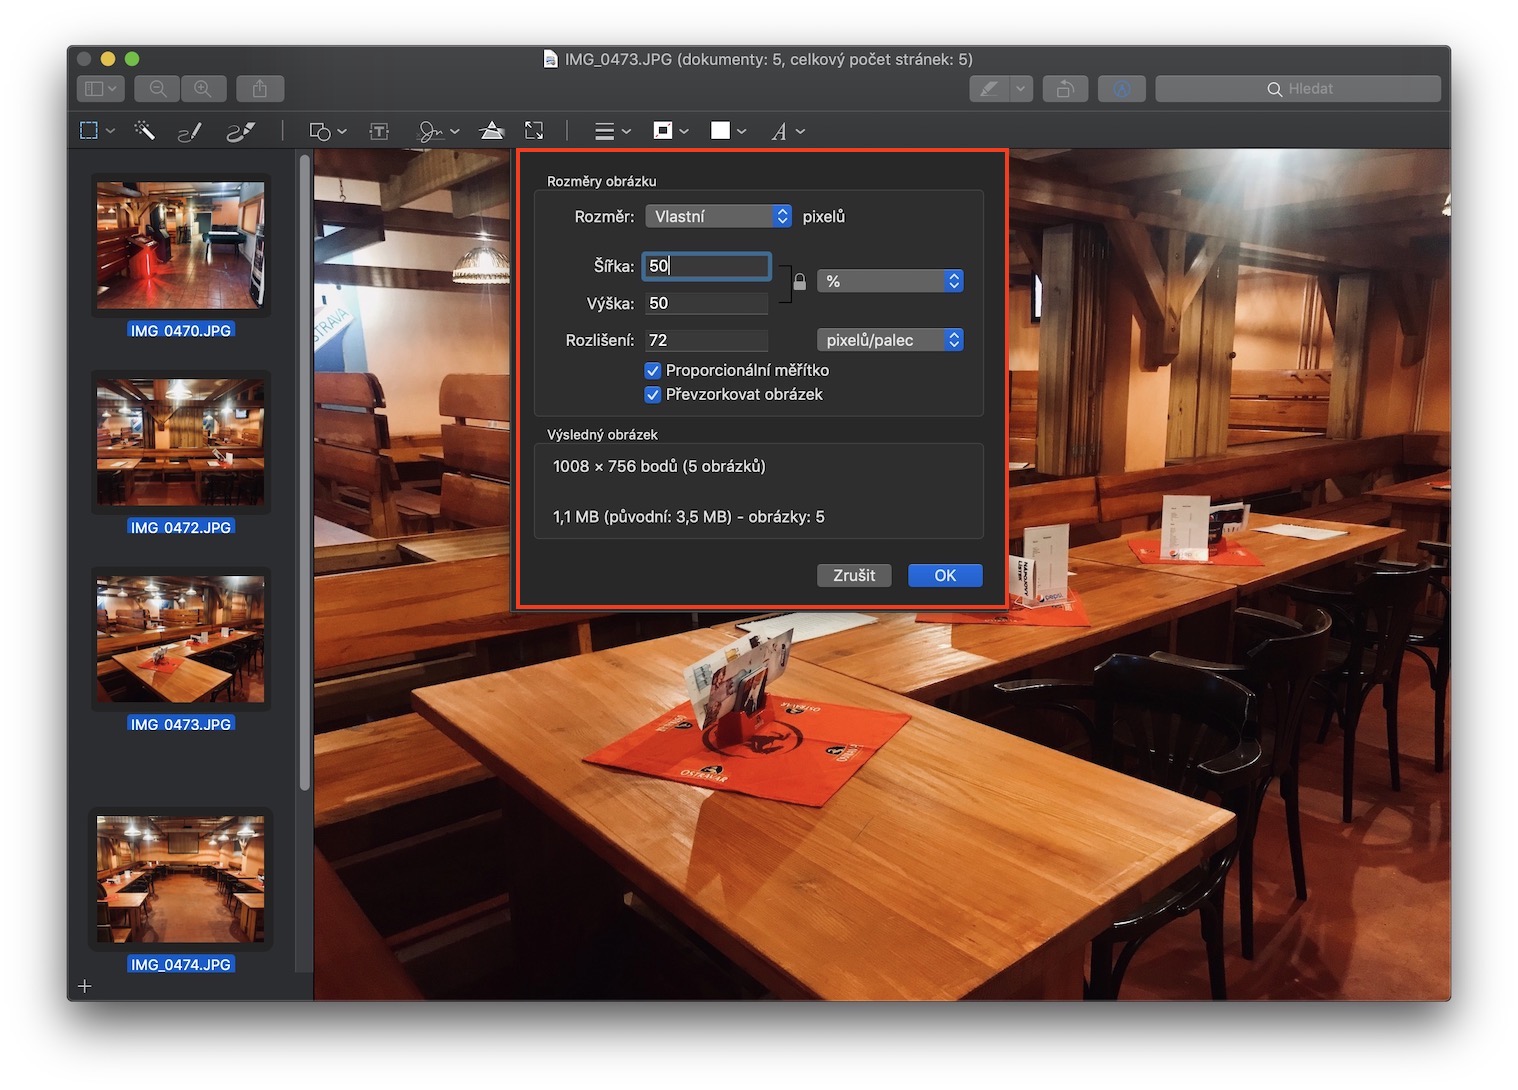Zoom out using the minus magnifier
This screenshot has height=1090, width=1518.
(158, 89)
